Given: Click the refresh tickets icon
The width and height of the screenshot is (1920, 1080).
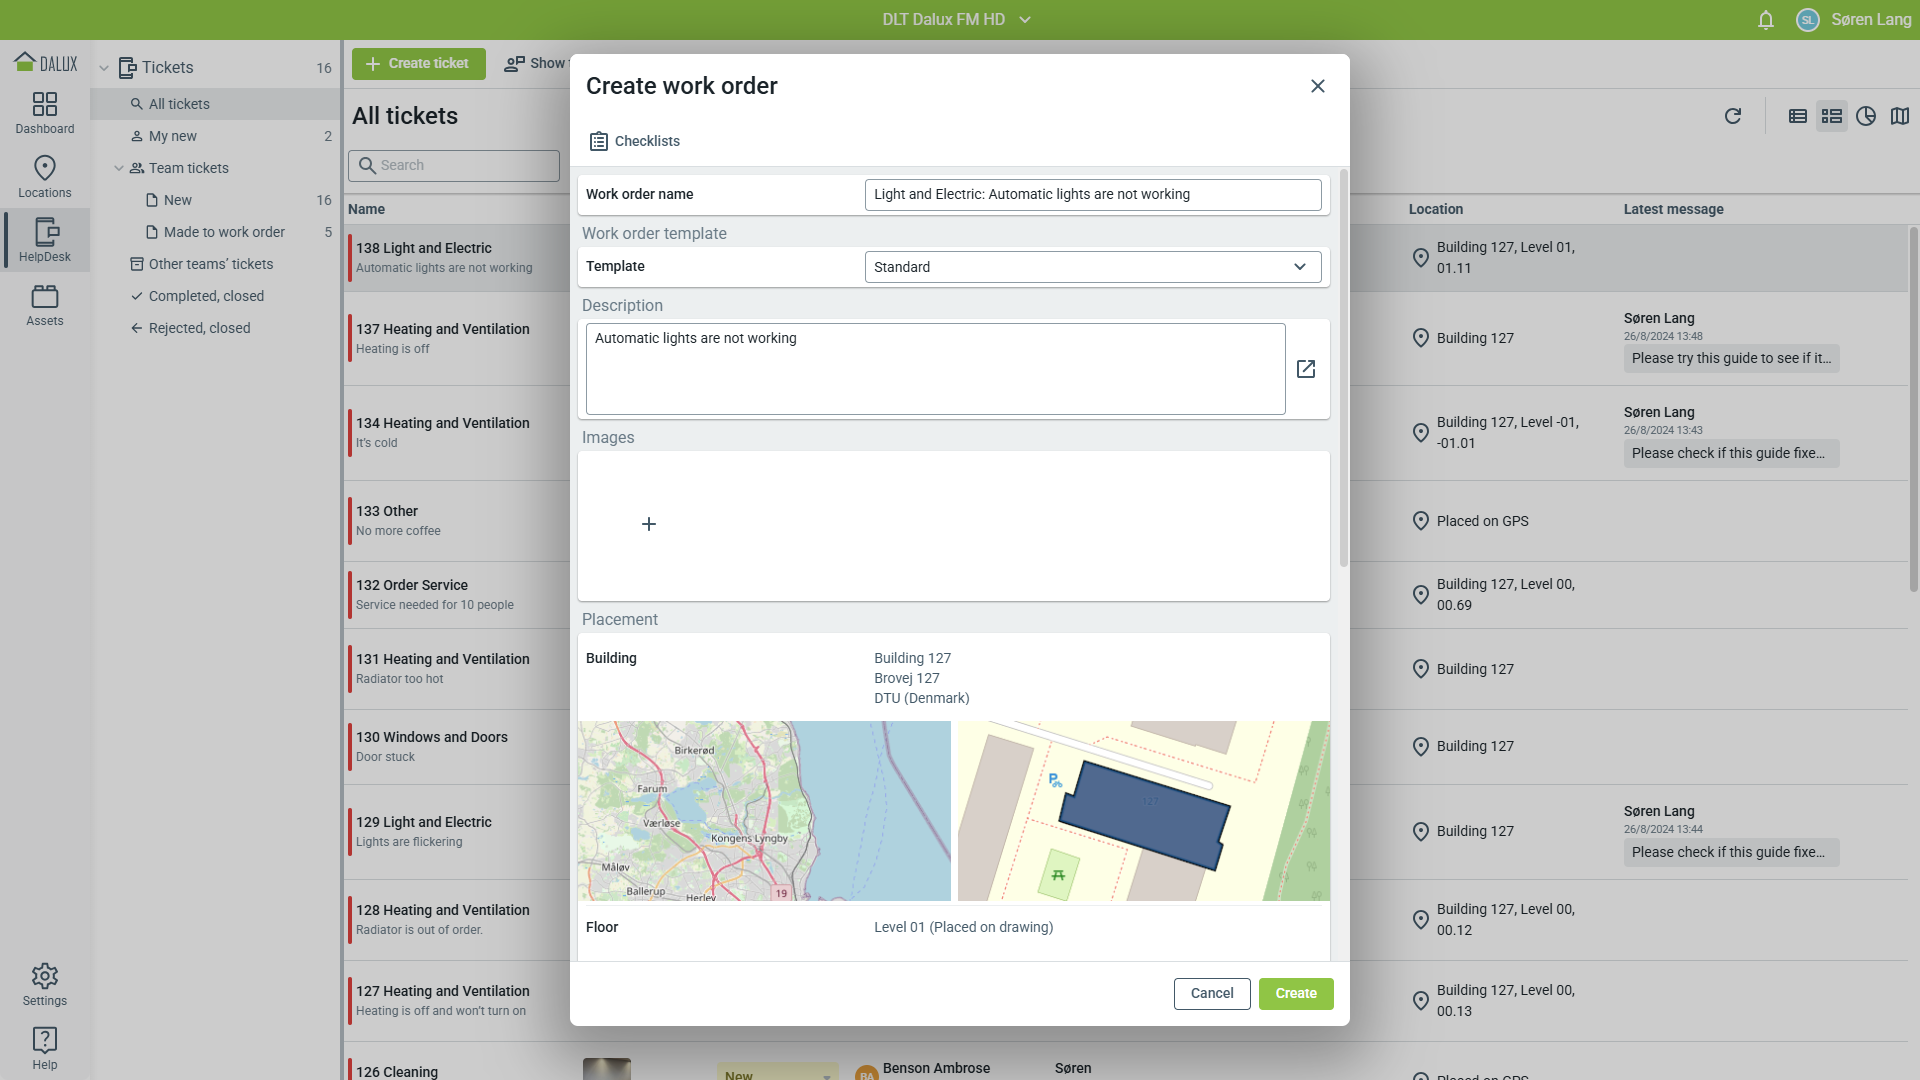Looking at the screenshot, I should [1733, 116].
